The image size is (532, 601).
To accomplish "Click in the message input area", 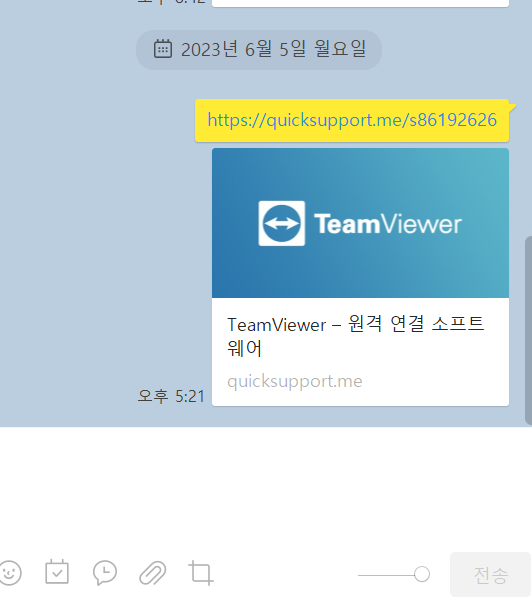I will pos(264,487).
